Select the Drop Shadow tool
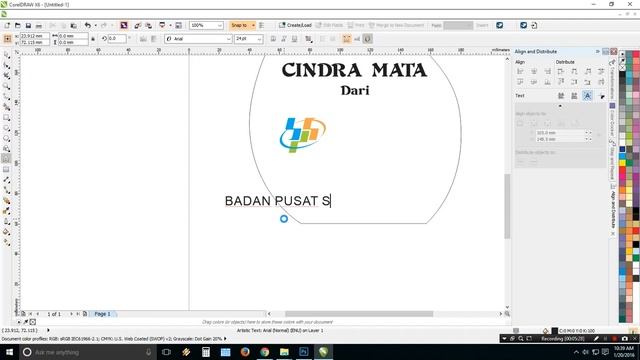The width and height of the screenshot is (640, 360). 7,200
